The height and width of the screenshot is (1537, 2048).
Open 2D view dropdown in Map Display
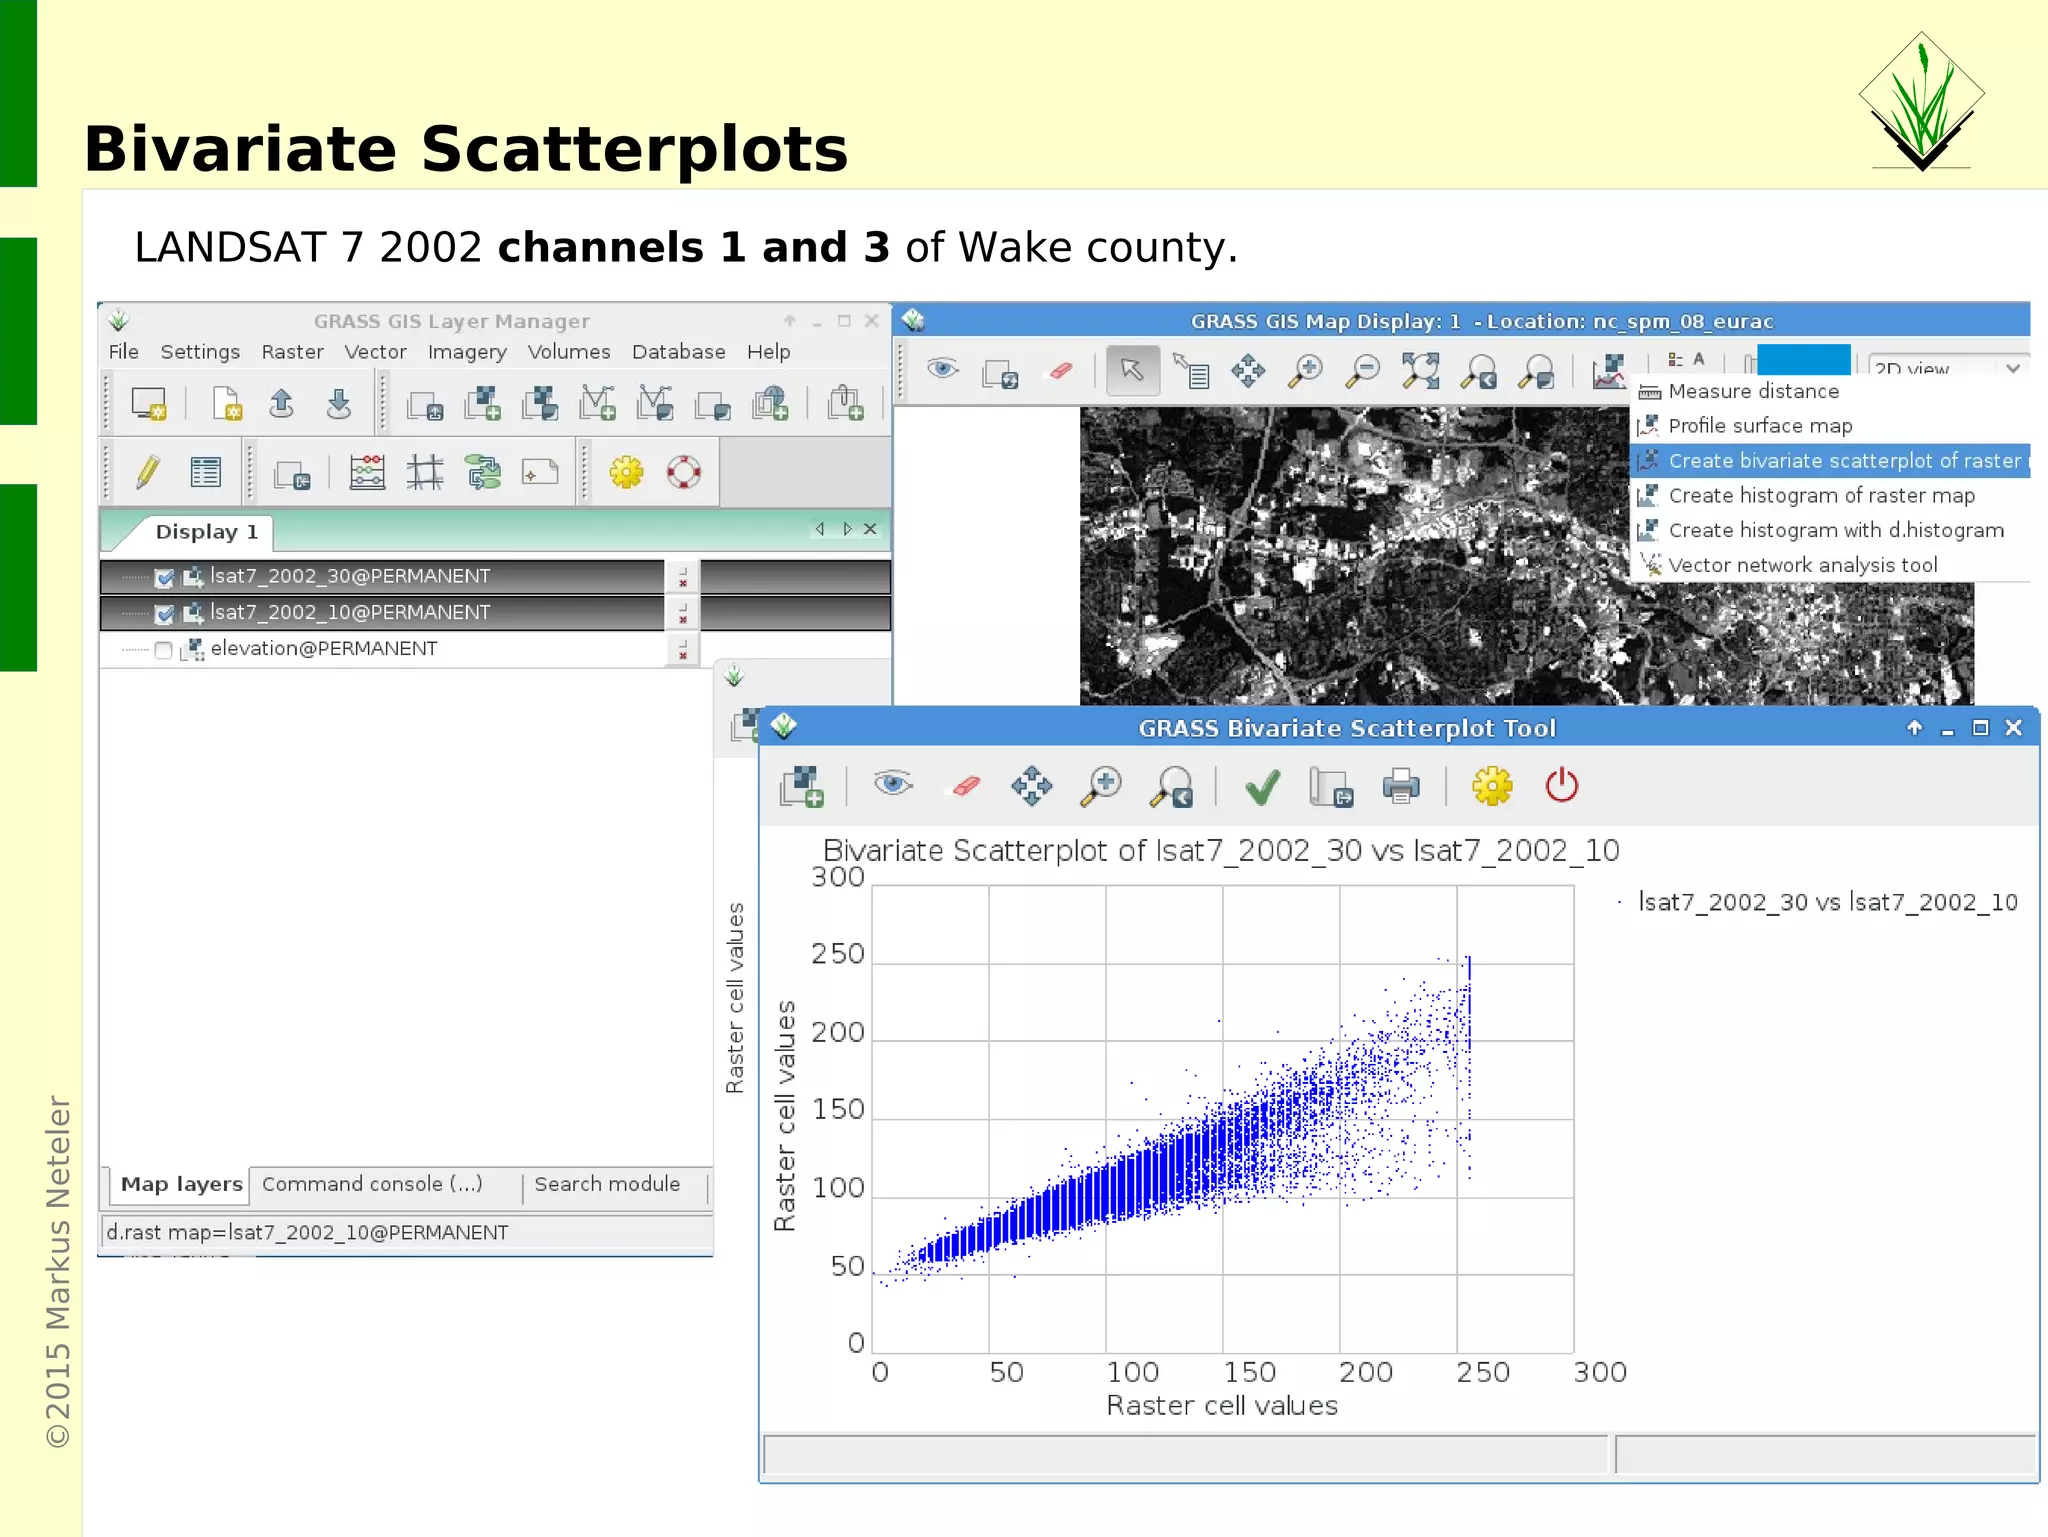coord(1947,368)
